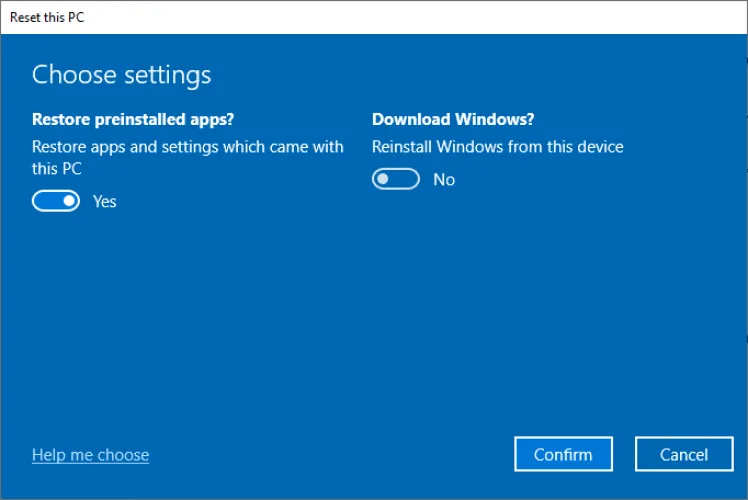The image size is (748, 500).
Task: Click the blank area of the title bar
Action: pos(400,17)
